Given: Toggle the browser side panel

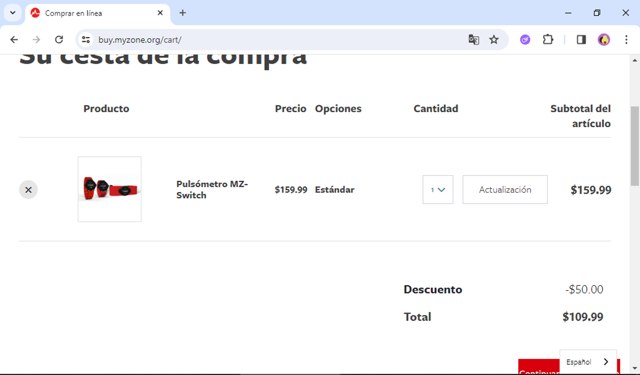Looking at the screenshot, I should 581,40.
